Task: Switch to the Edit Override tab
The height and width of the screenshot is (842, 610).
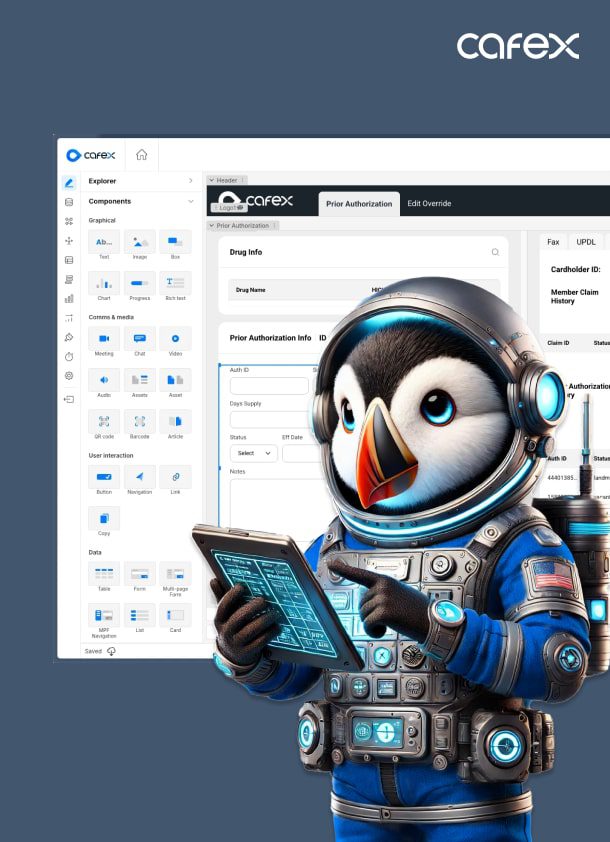Action: (x=429, y=204)
